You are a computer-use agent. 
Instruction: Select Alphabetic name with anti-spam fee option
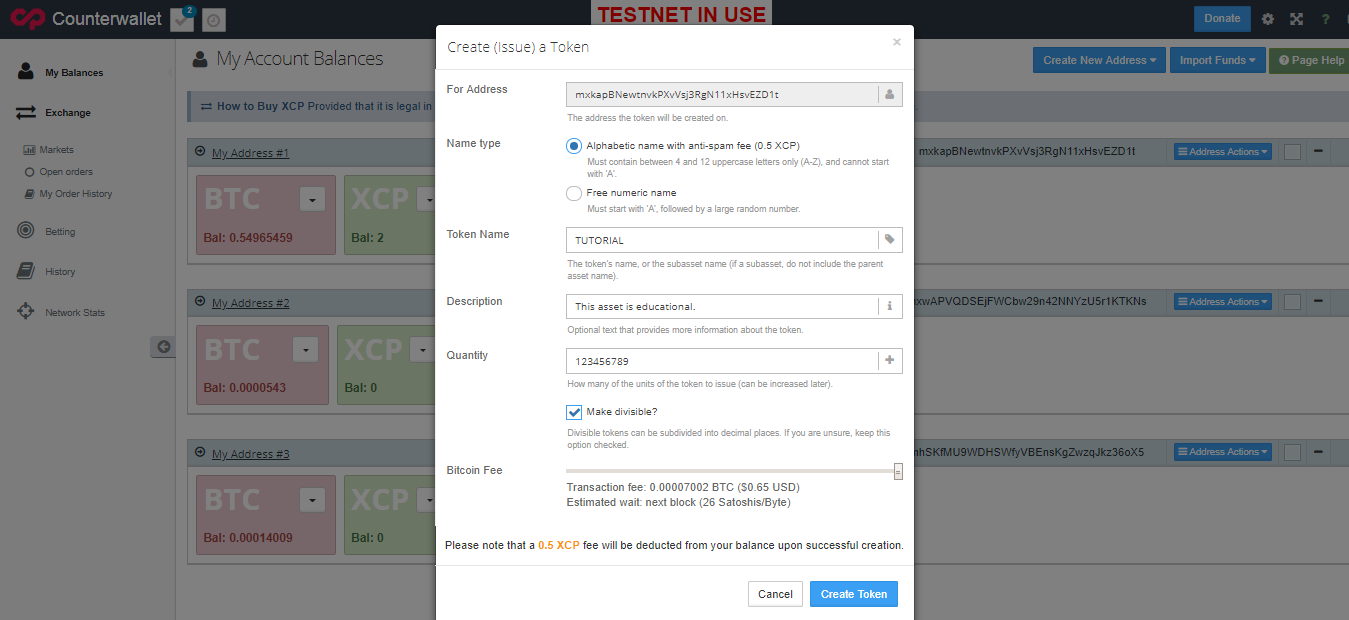click(x=573, y=145)
